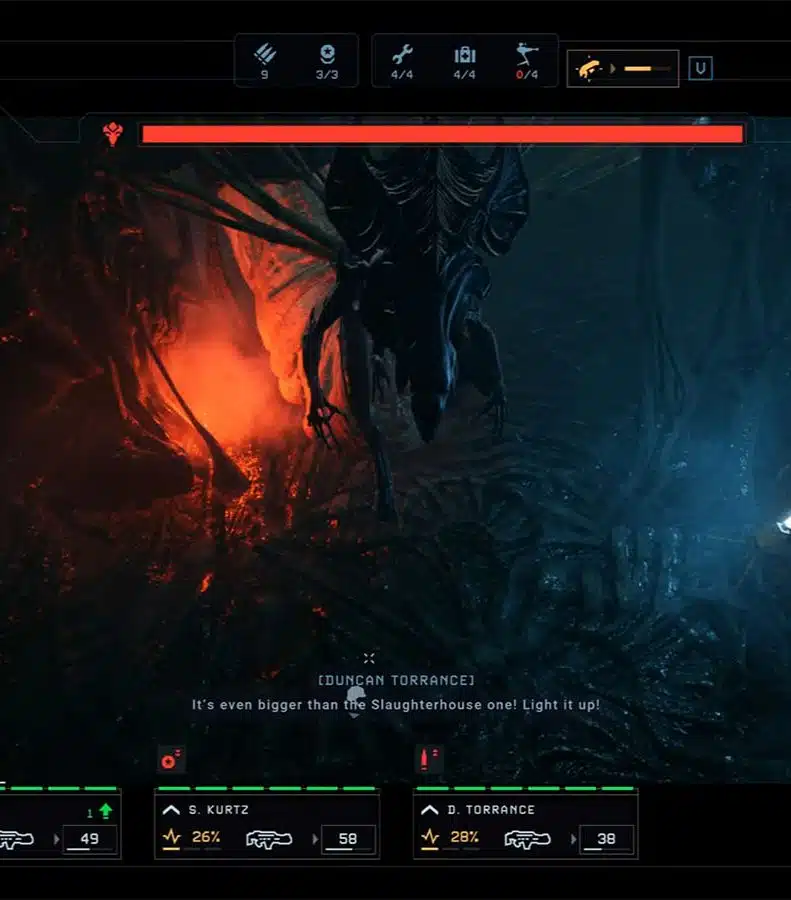Click the arrow before ammo count 38
The image size is (791, 900).
click(x=573, y=839)
